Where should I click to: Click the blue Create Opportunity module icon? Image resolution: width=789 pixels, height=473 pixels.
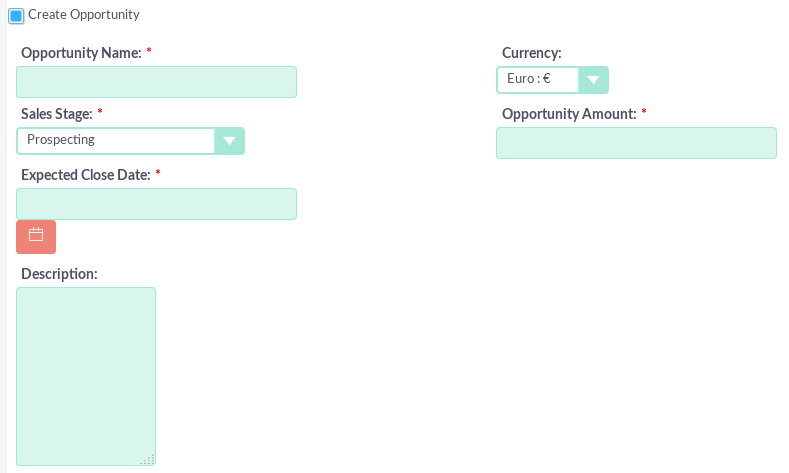point(16,16)
